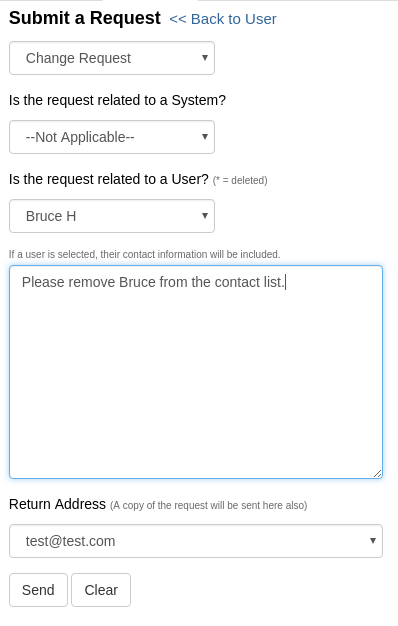Focus the request message text area

point(196,372)
